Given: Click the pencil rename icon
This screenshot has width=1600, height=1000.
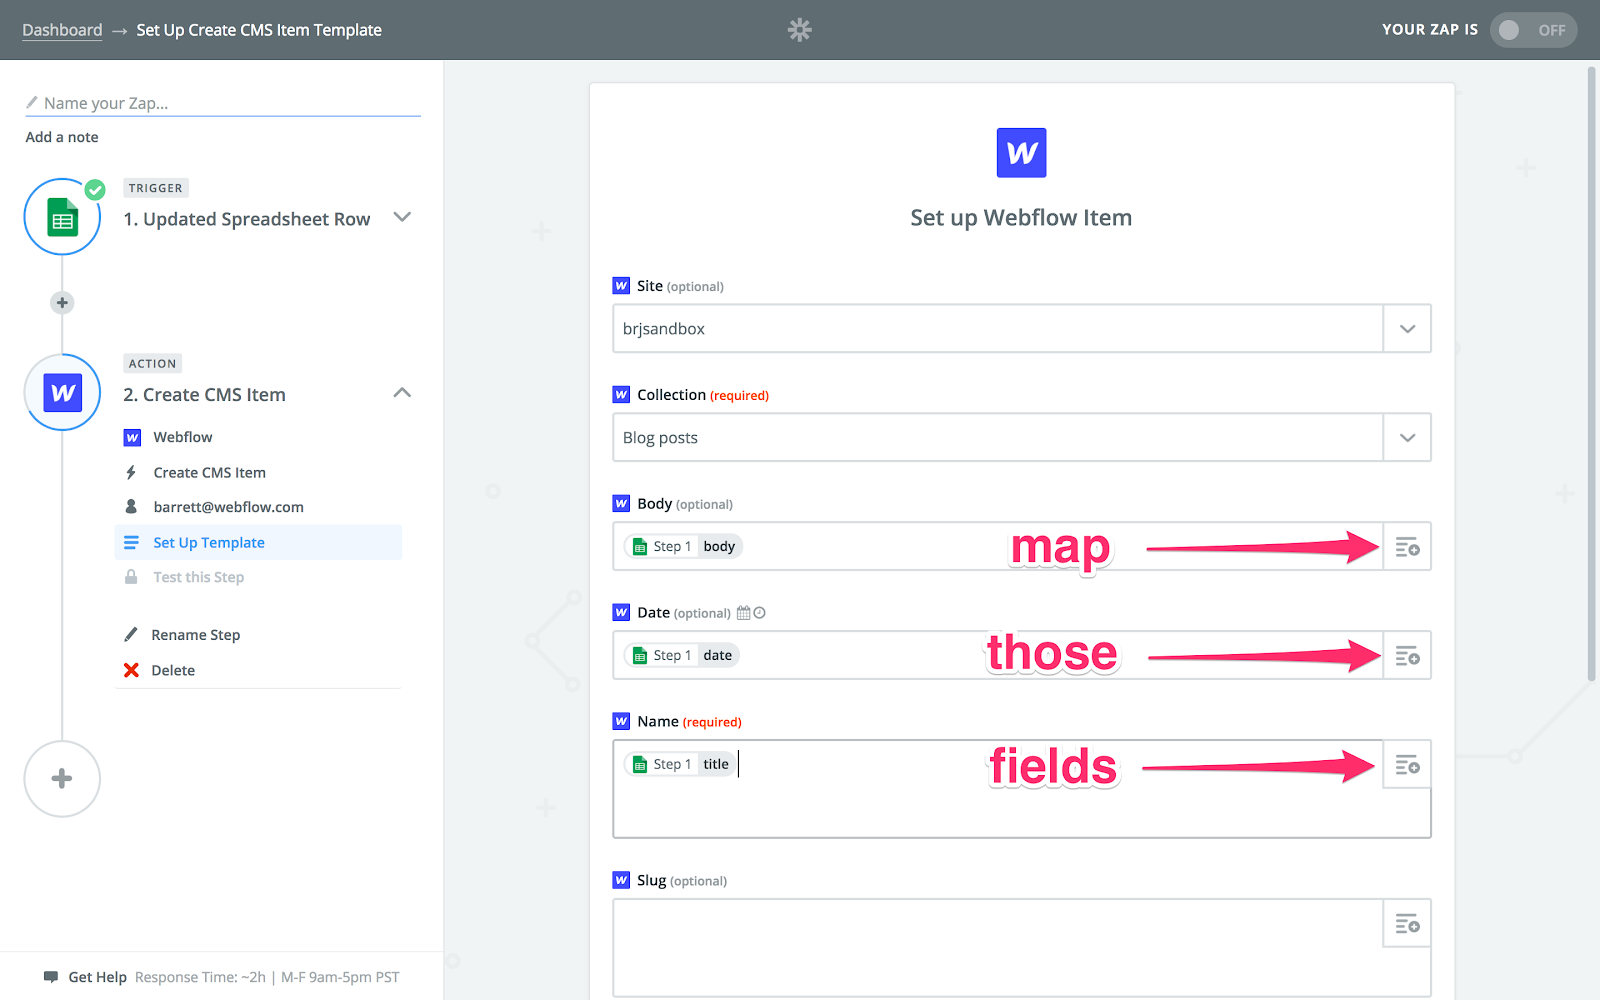Looking at the screenshot, I should point(131,635).
